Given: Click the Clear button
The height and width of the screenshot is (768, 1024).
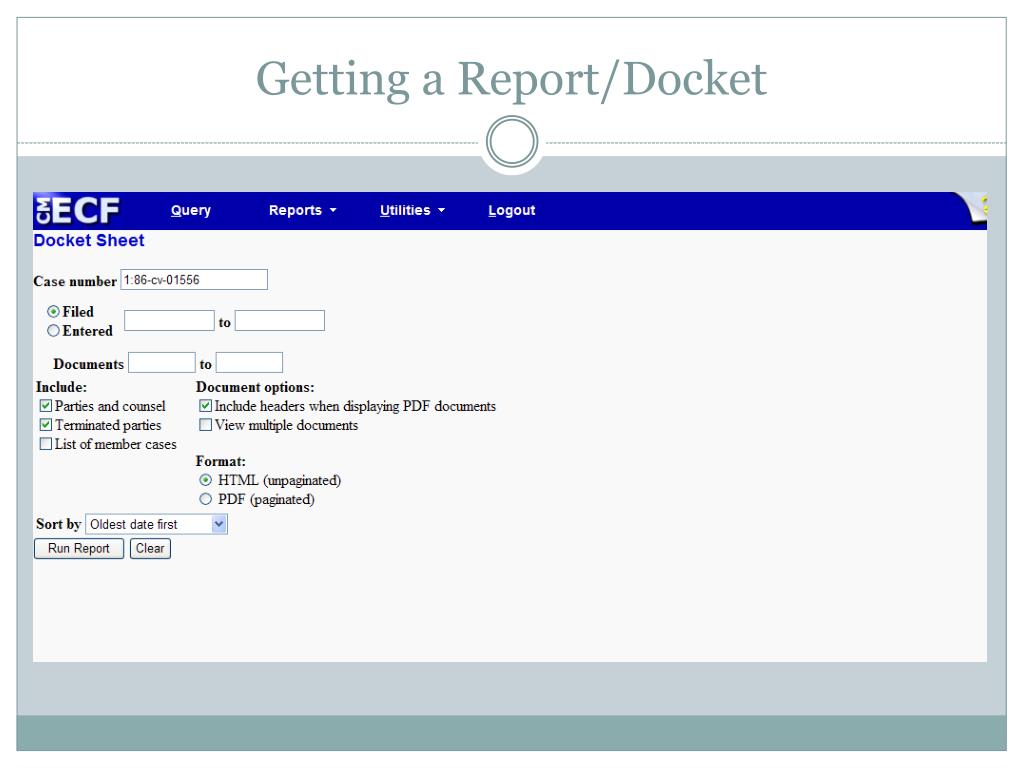Looking at the screenshot, I should pos(150,548).
